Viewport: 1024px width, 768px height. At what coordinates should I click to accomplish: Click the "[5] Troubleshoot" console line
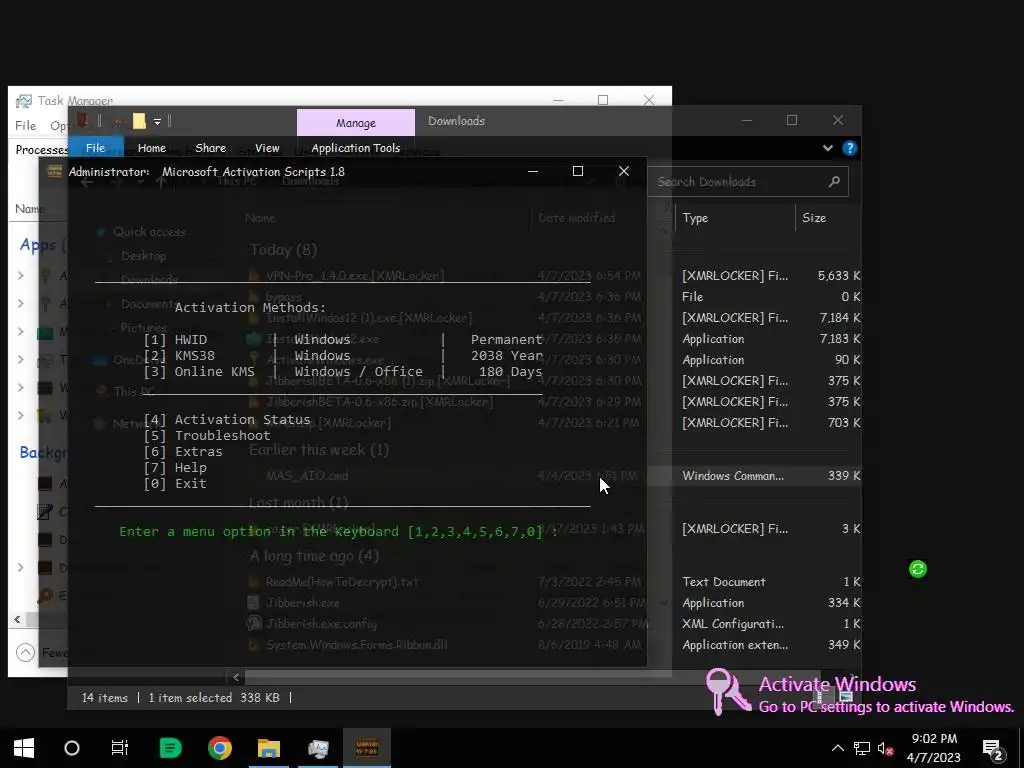pyautogui.click(x=206, y=436)
